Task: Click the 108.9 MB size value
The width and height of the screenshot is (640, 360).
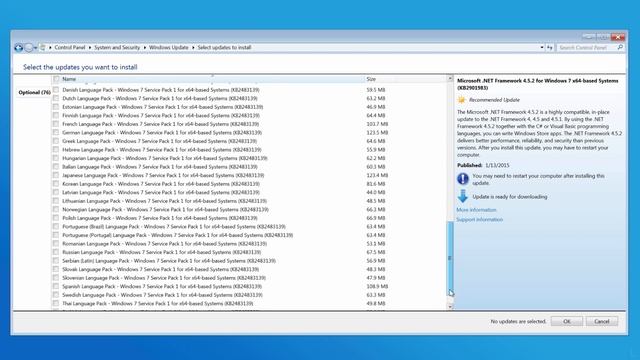Action: click(377, 287)
